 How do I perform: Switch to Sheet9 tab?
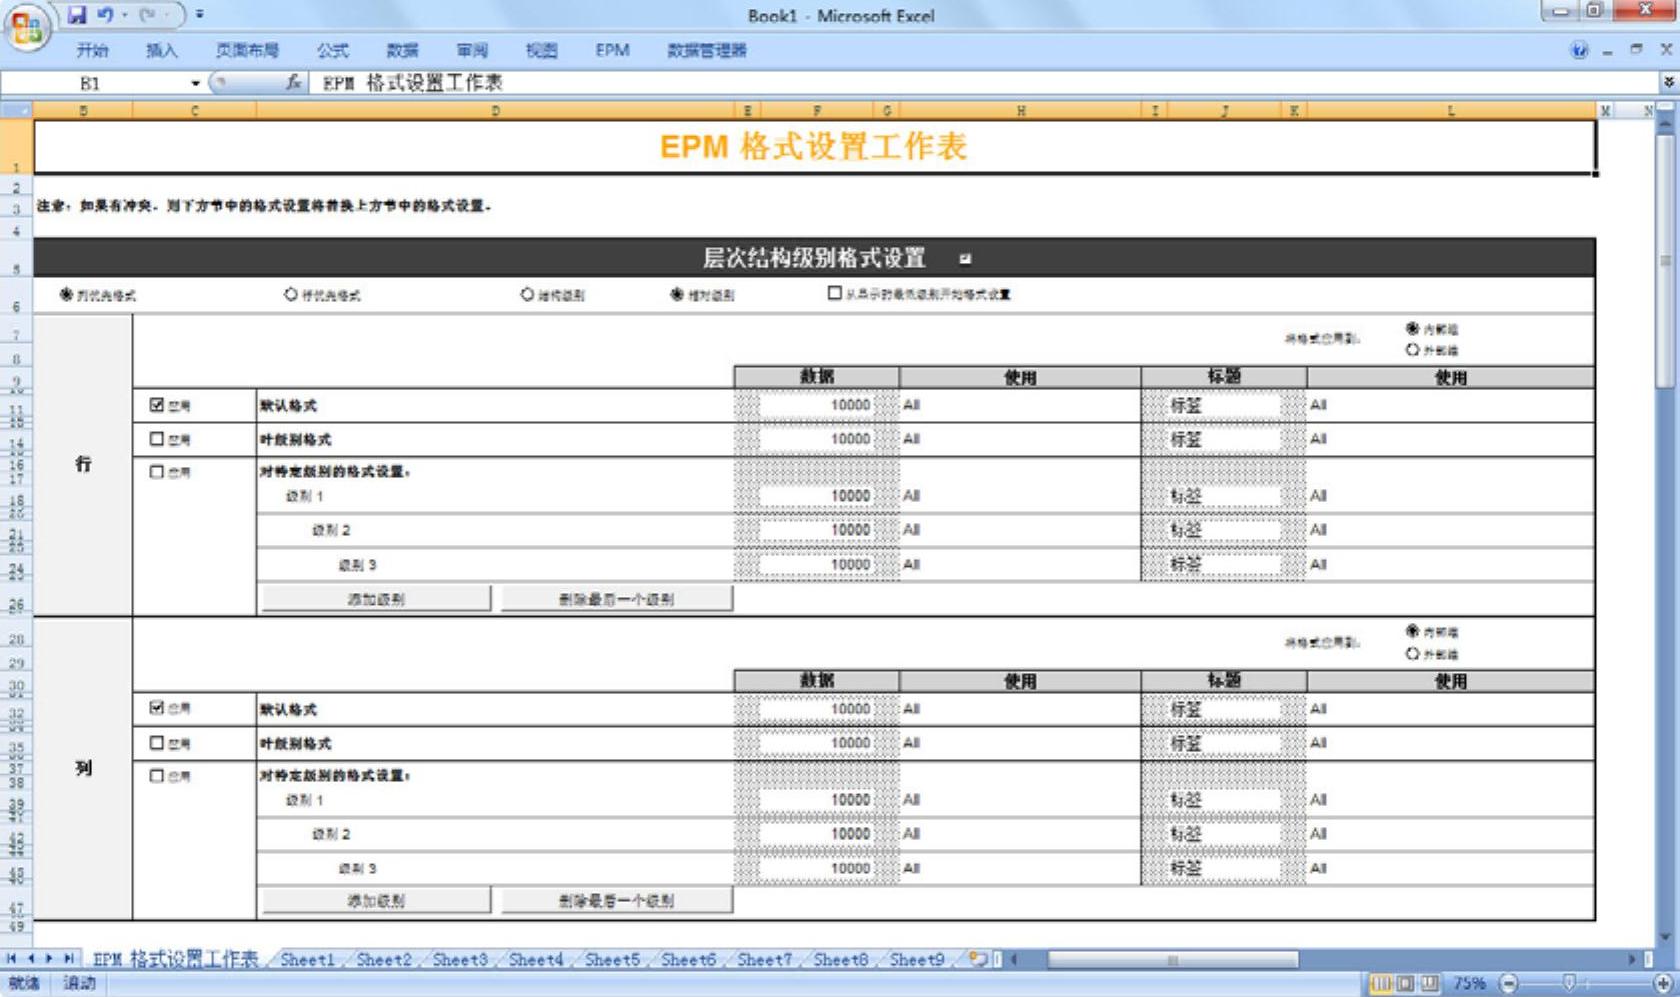click(x=917, y=959)
